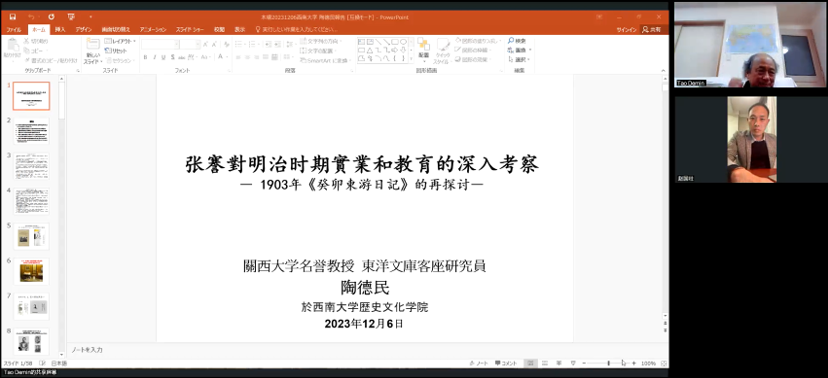
Task: Select slide 5 thumbnail in slide panel
Action: point(31,236)
